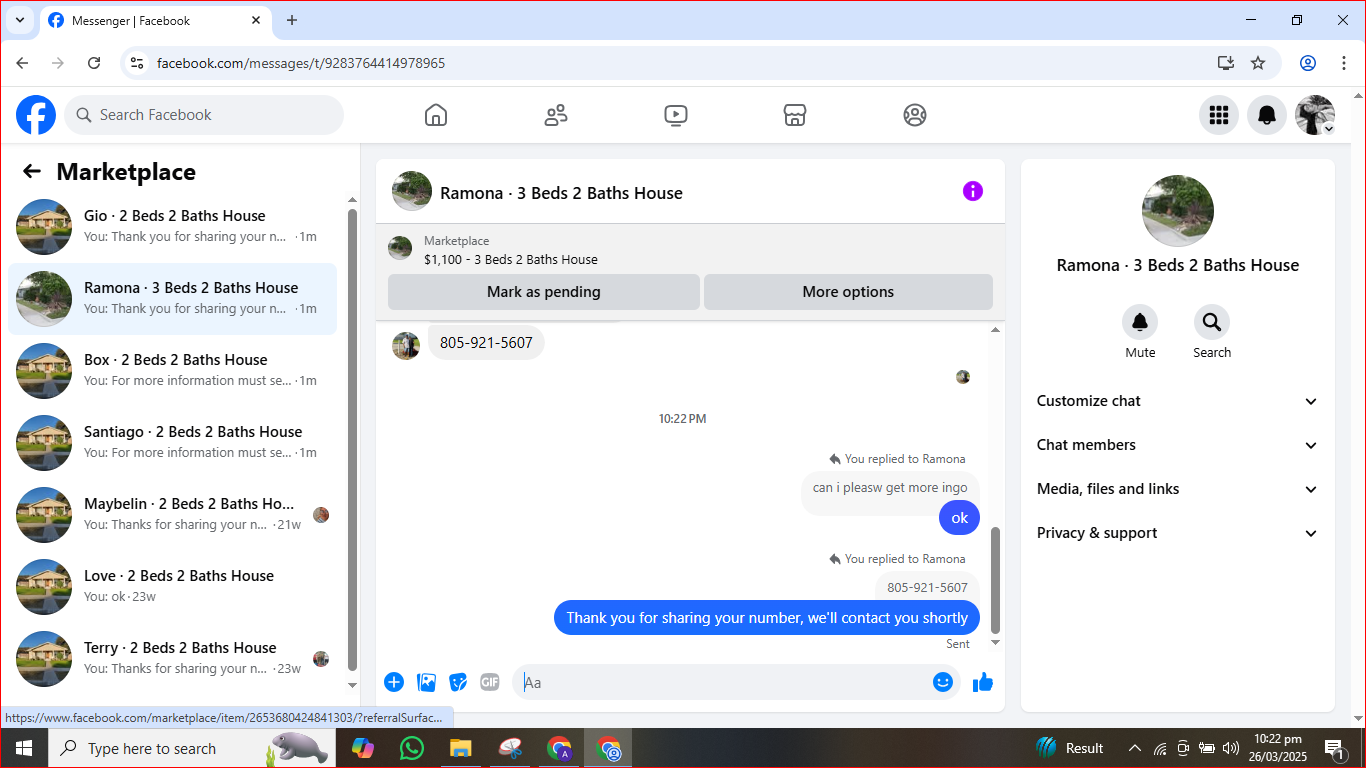Open Santiago 2 Beds 2 Baths chat

point(172,443)
